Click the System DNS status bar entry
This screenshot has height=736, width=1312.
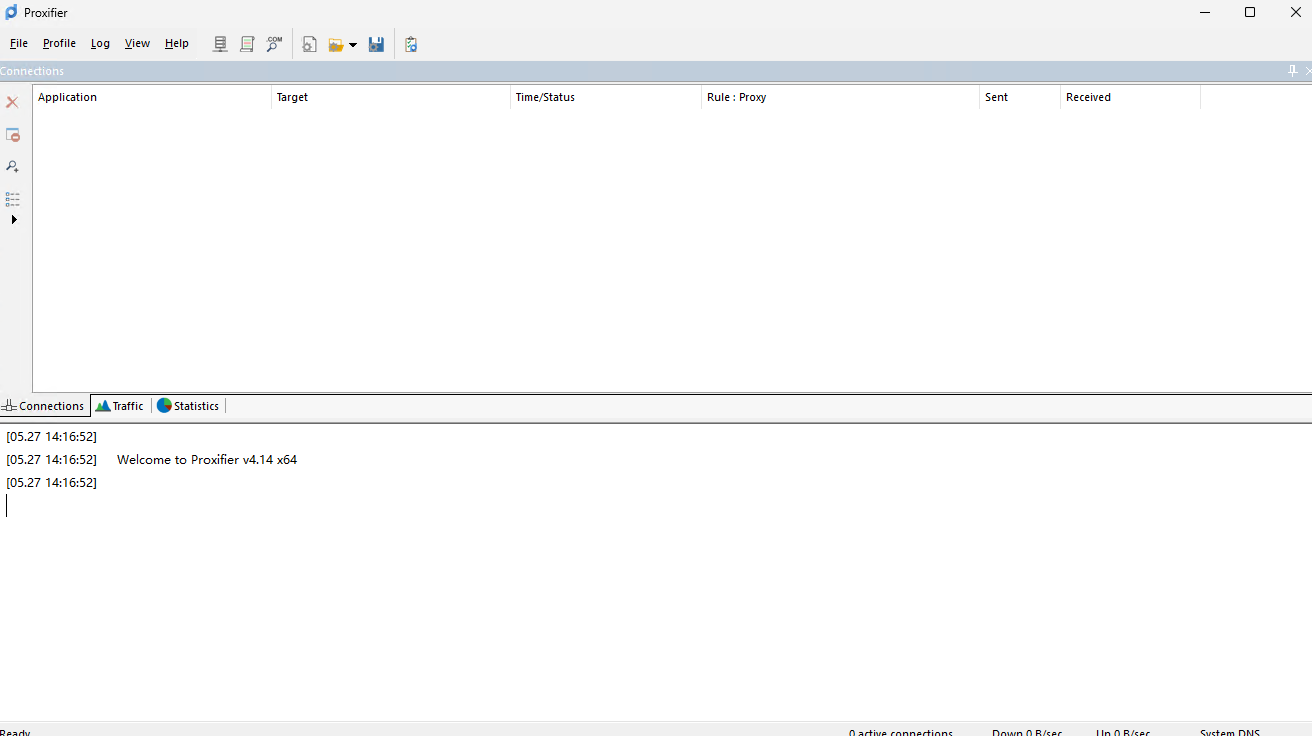(1230, 733)
